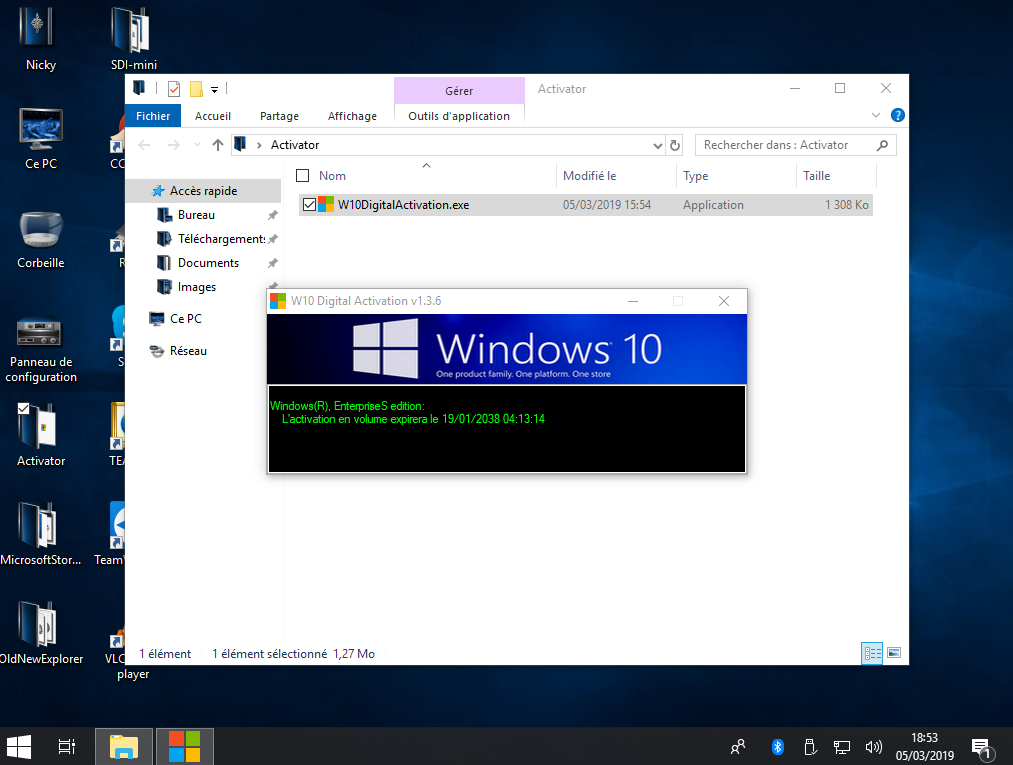Image resolution: width=1013 pixels, height=765 pixels.
Task: Open the Nicky desktop icon
Action: click(39, 37)
